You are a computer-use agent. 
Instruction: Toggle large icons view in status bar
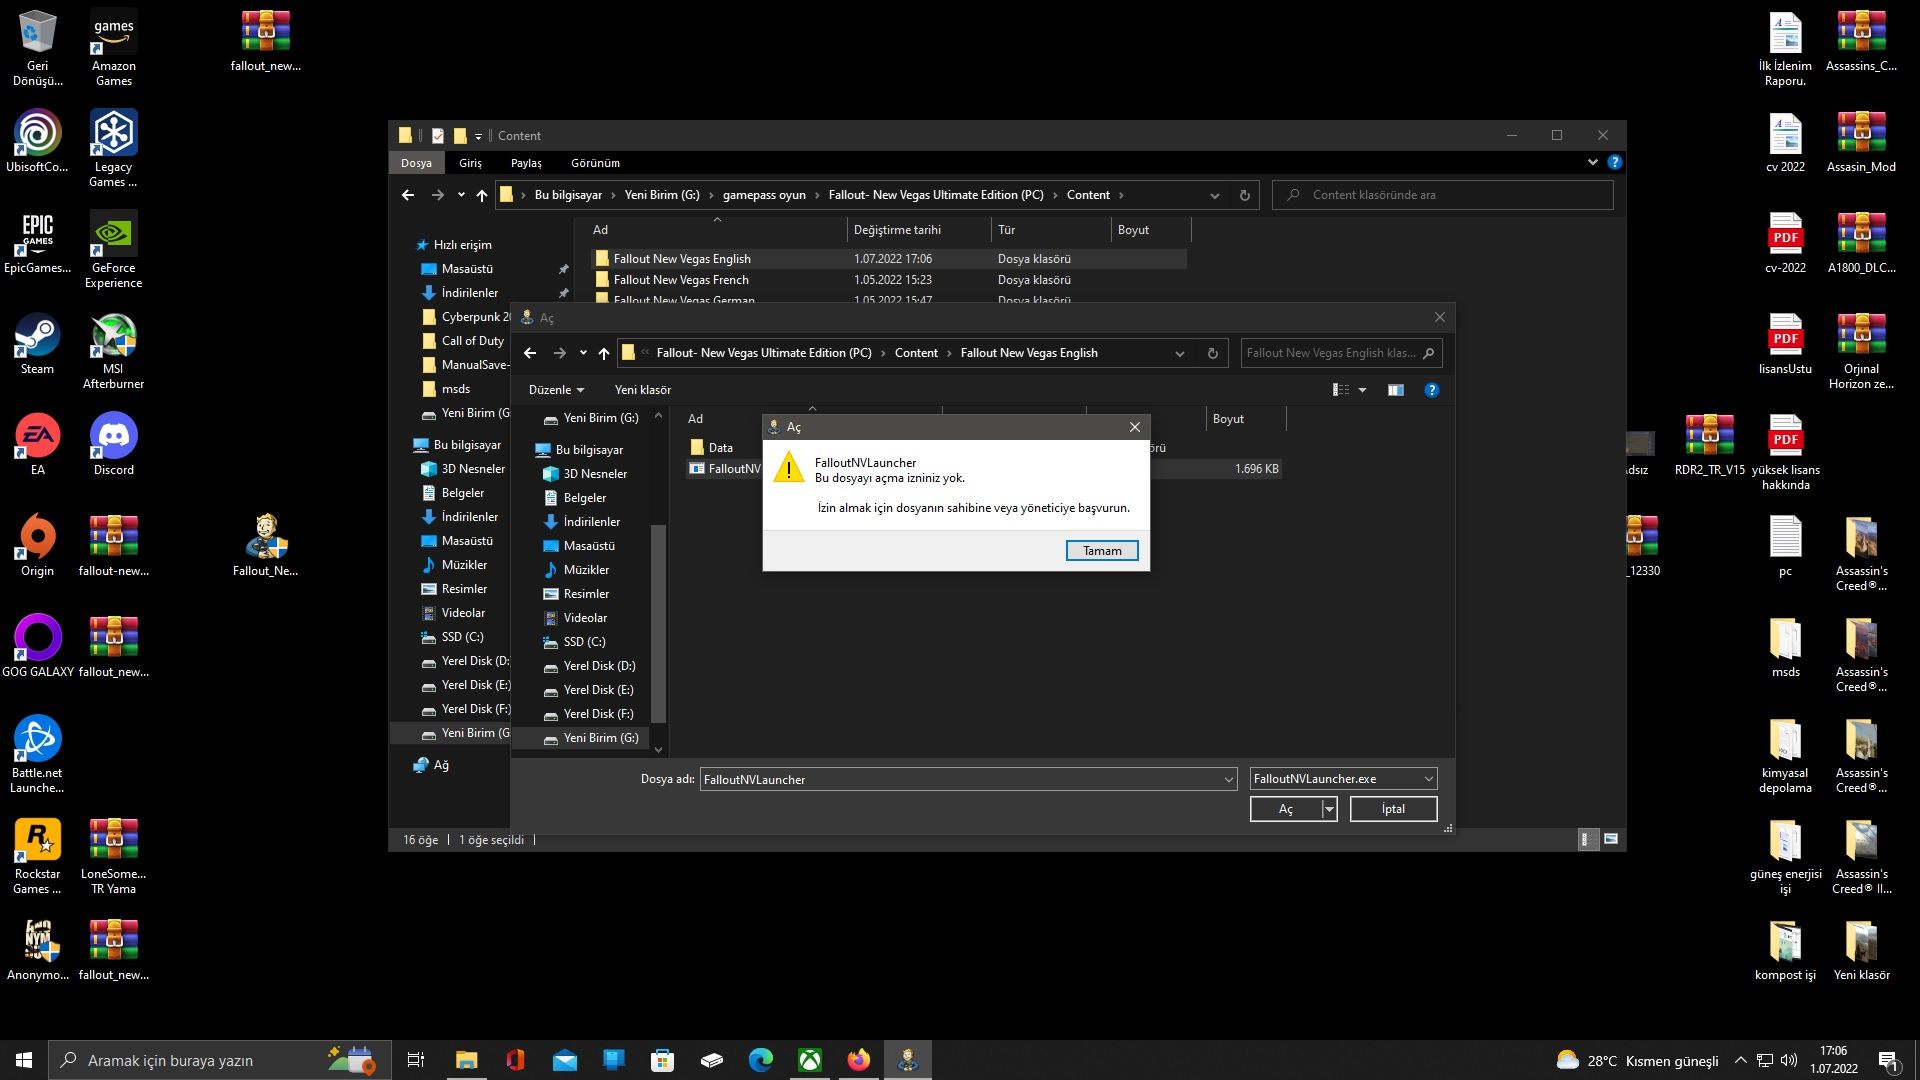point(1610,840)
